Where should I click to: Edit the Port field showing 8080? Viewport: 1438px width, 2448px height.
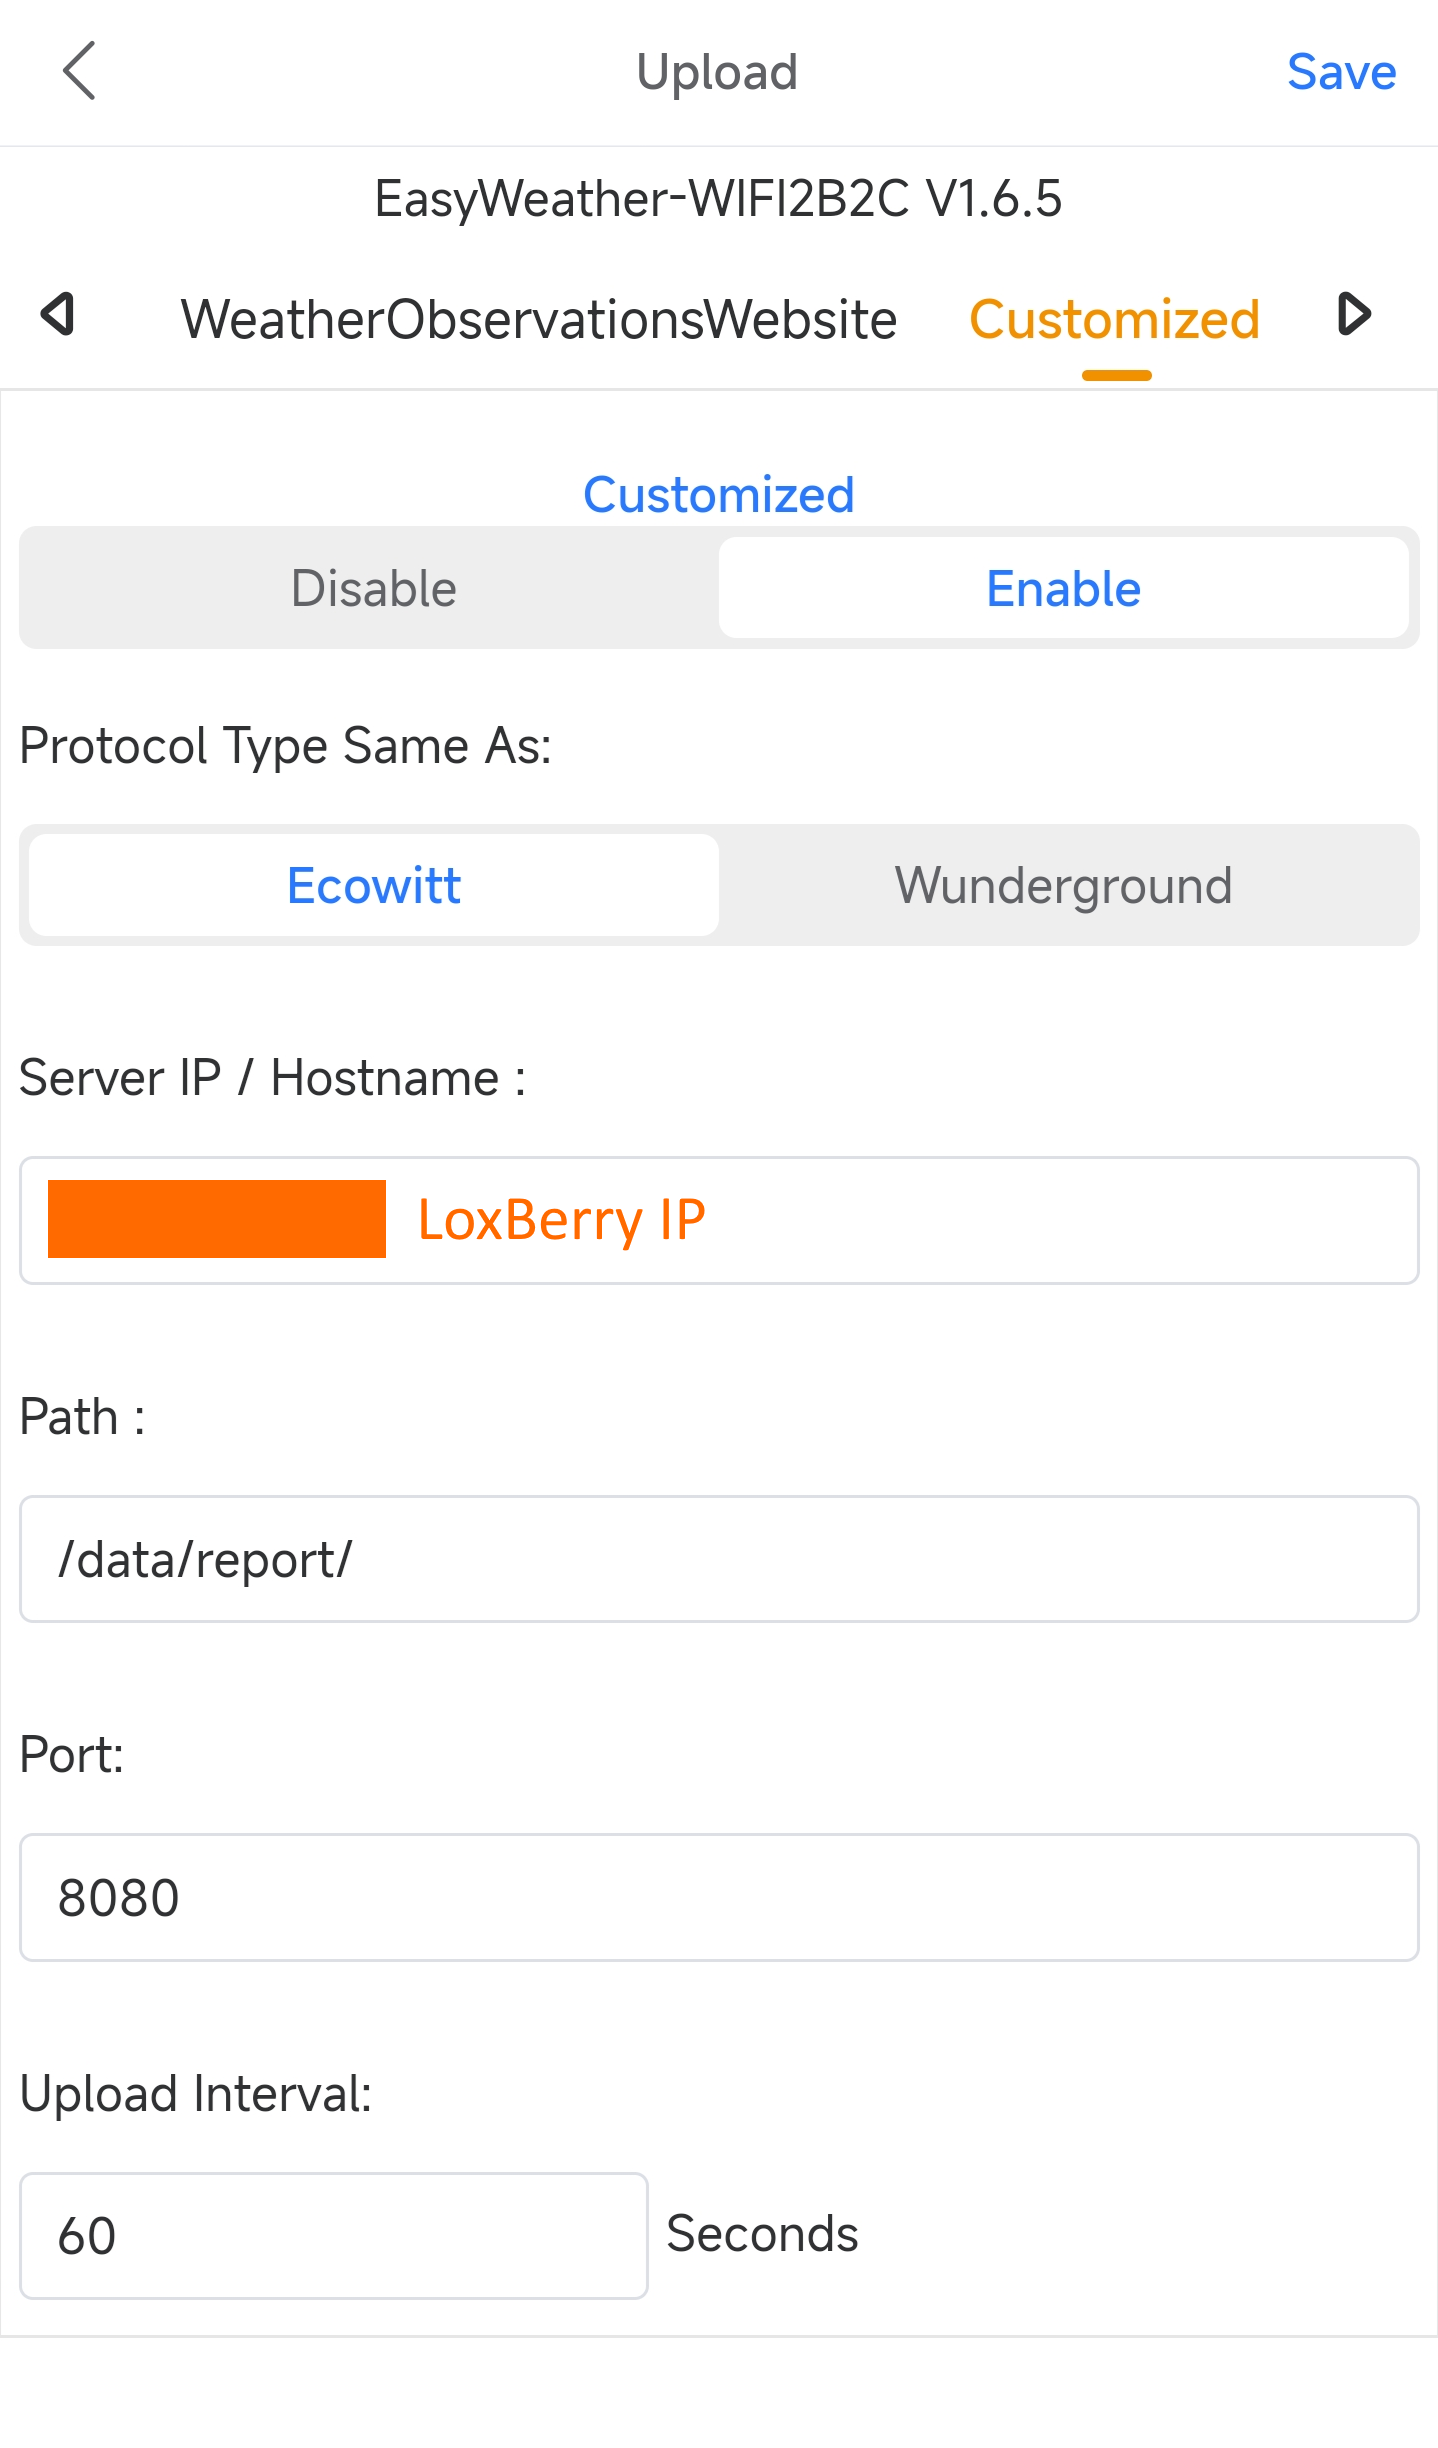[x=718, y=1897]
